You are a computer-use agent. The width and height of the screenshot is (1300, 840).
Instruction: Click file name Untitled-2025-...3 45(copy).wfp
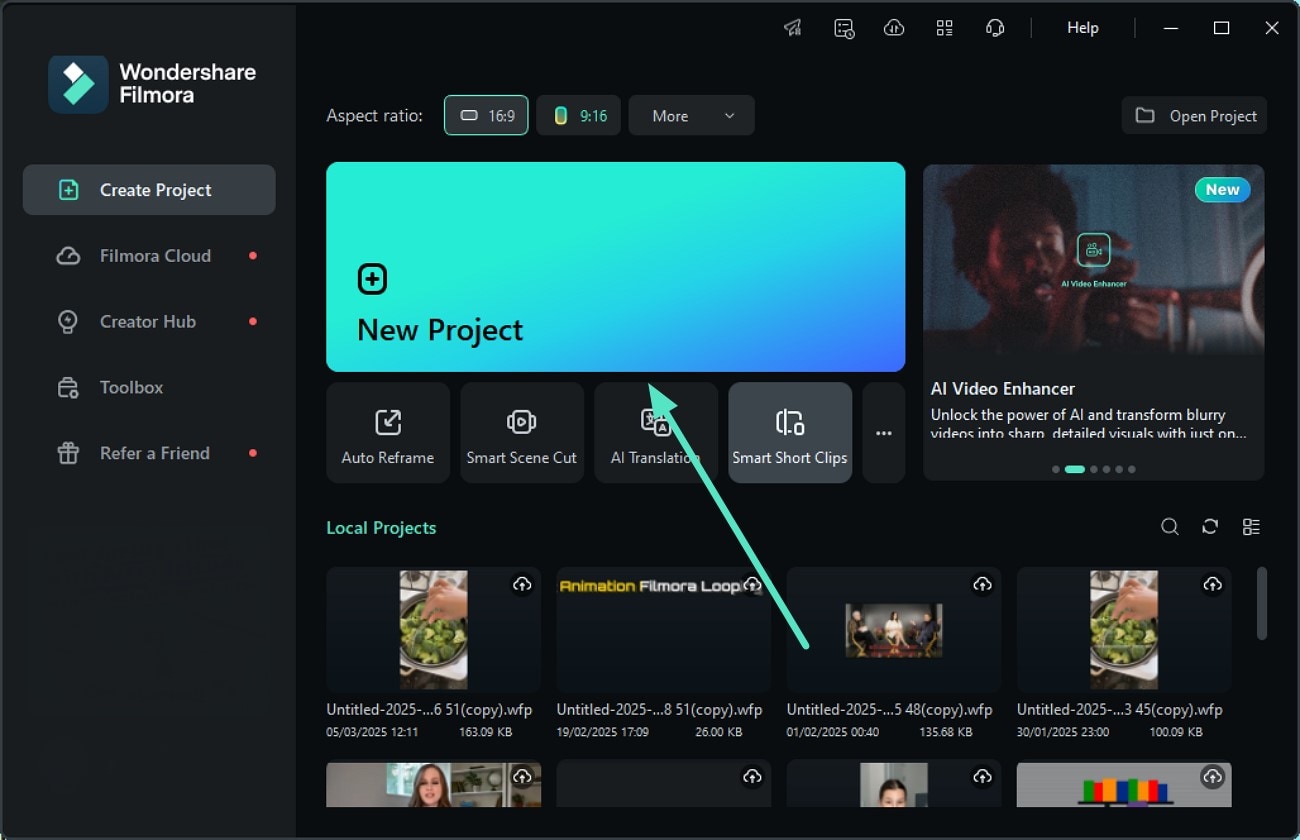[x=1119, y=710]
